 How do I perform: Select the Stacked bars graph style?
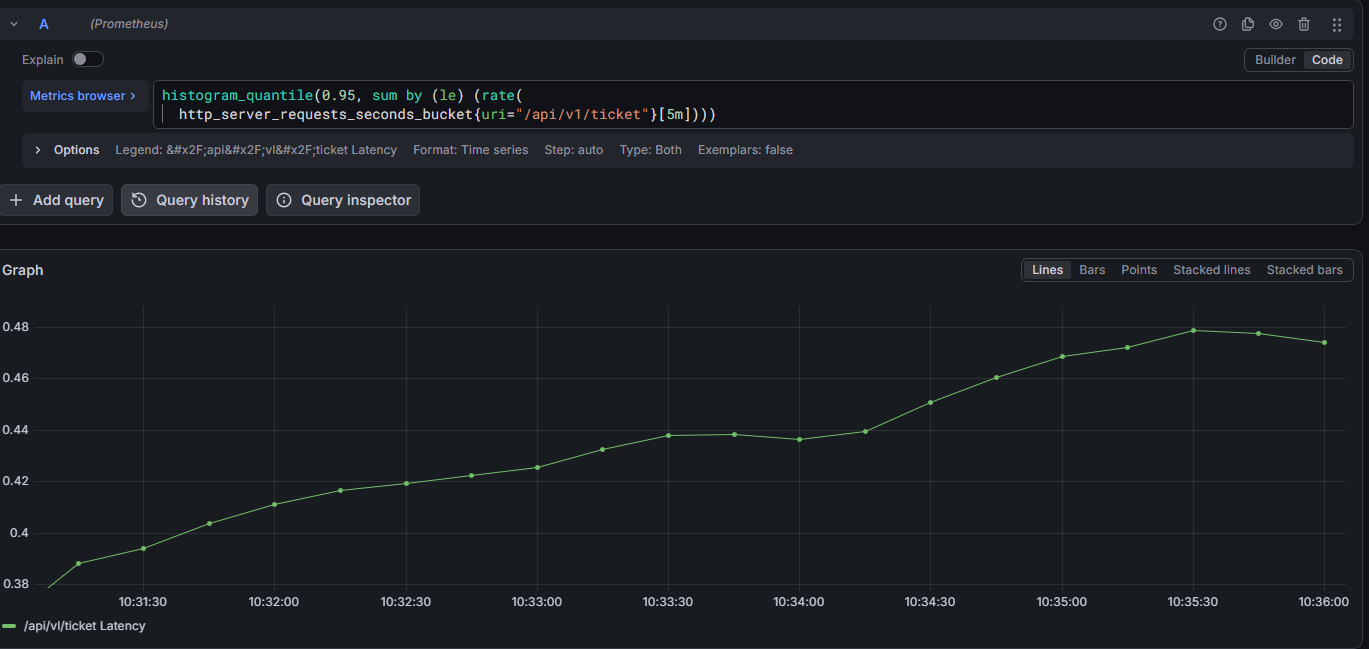click(1305, 270)
